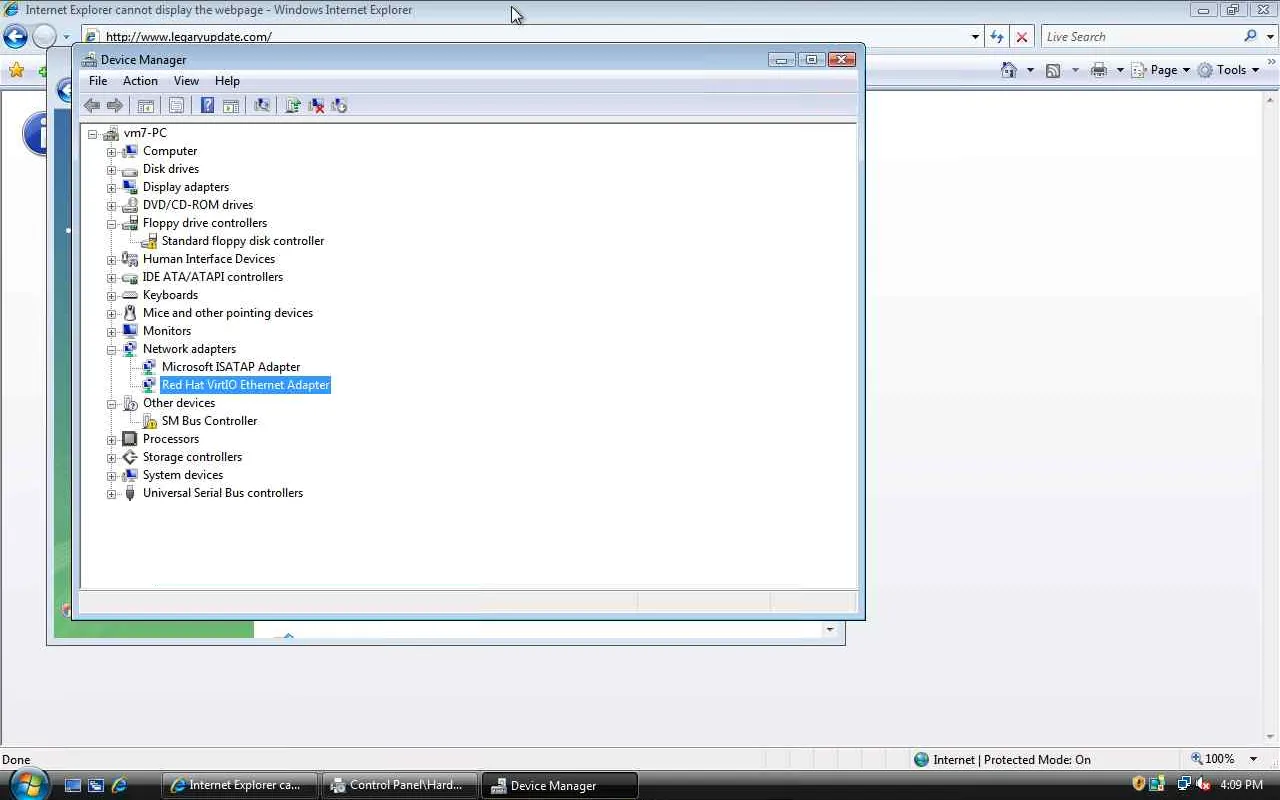Open the Action menu in Device Manager
The height and width of the screenshot is (800, 1280).
click(140, 81)
